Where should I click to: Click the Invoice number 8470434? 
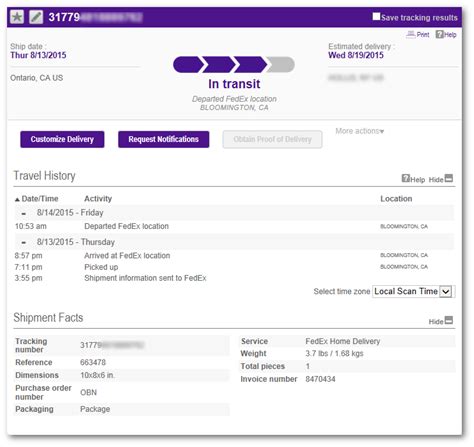point(320,379)
